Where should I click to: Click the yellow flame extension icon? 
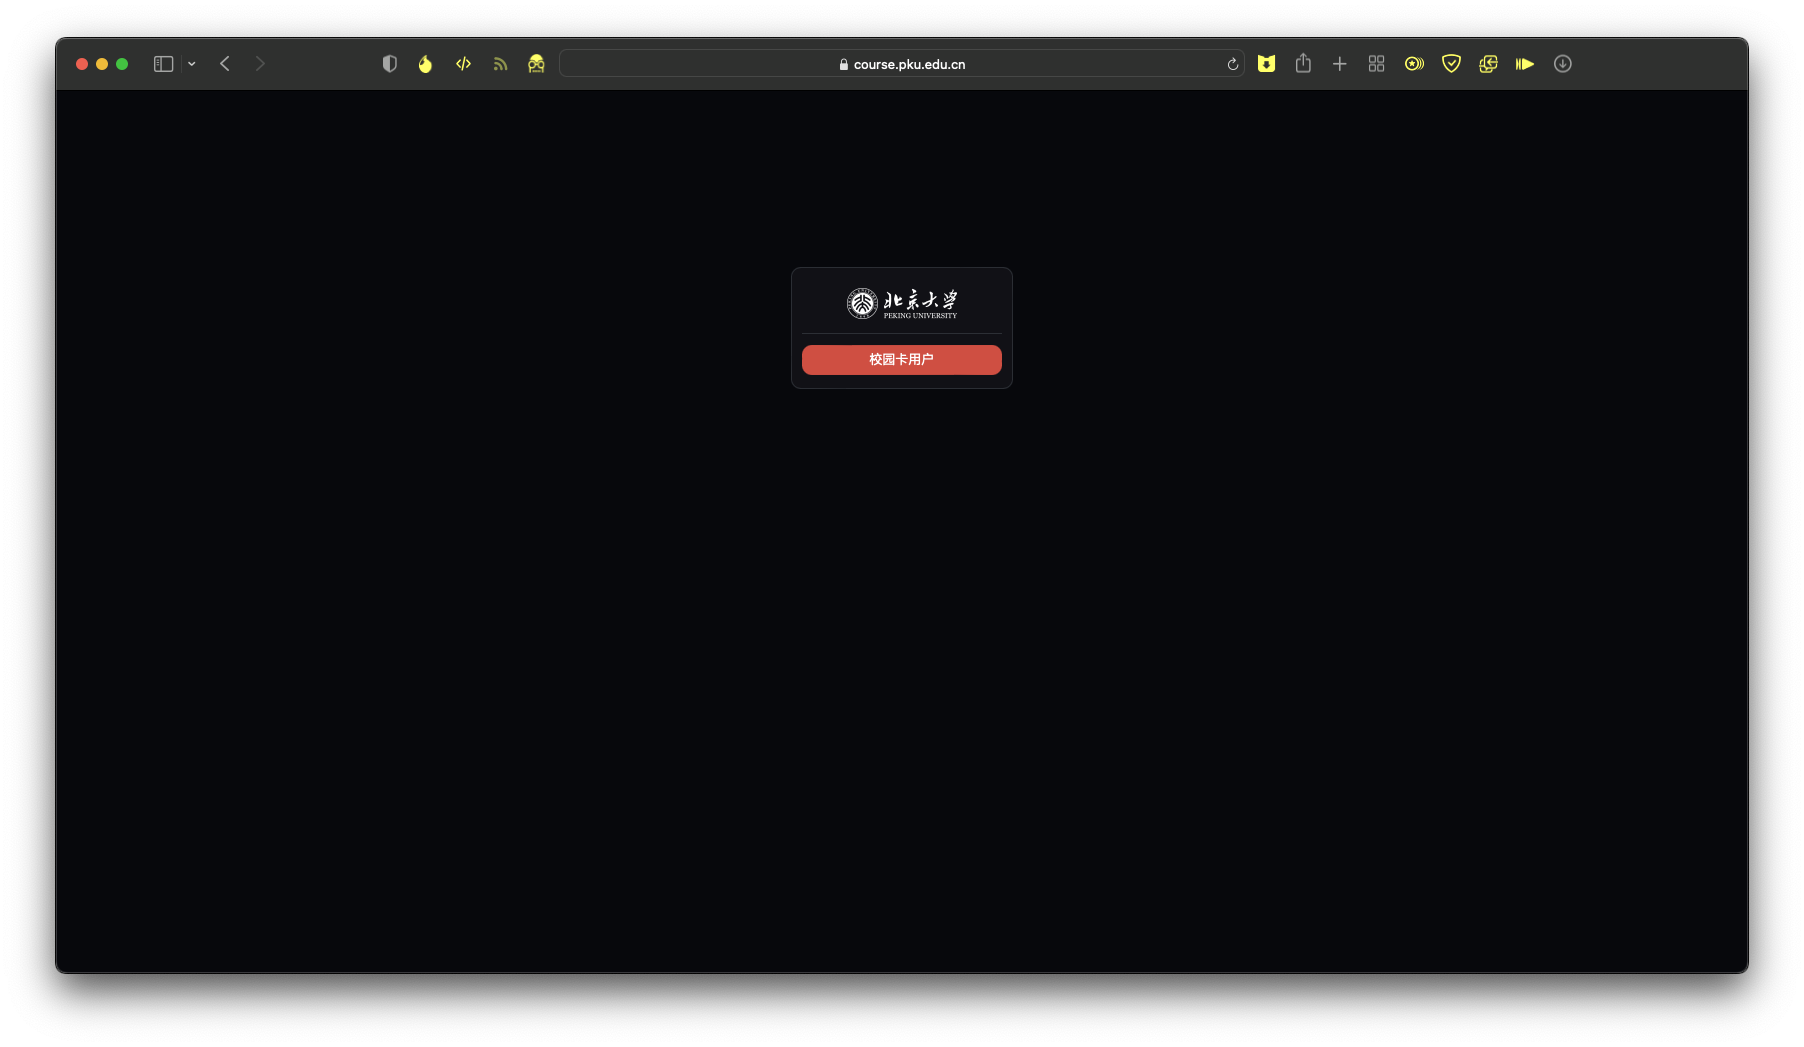click(x=426, y=64)
